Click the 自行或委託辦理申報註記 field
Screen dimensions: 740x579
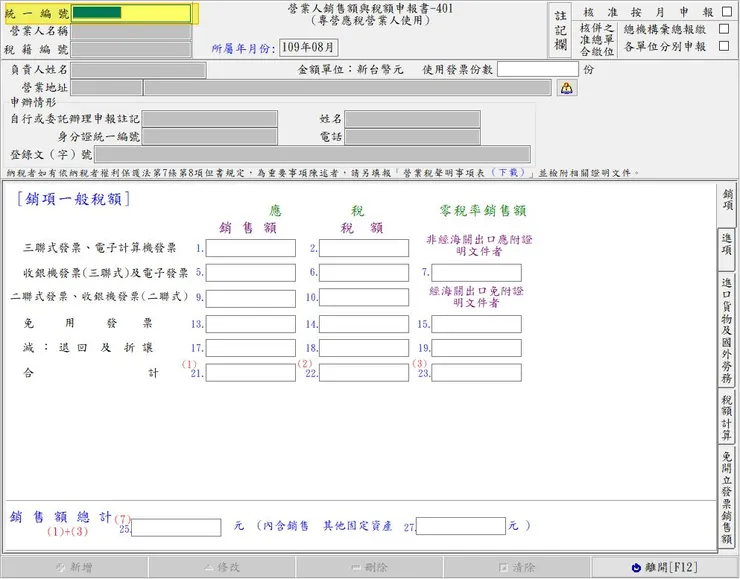pyautogui.click(x=210, y=119)
